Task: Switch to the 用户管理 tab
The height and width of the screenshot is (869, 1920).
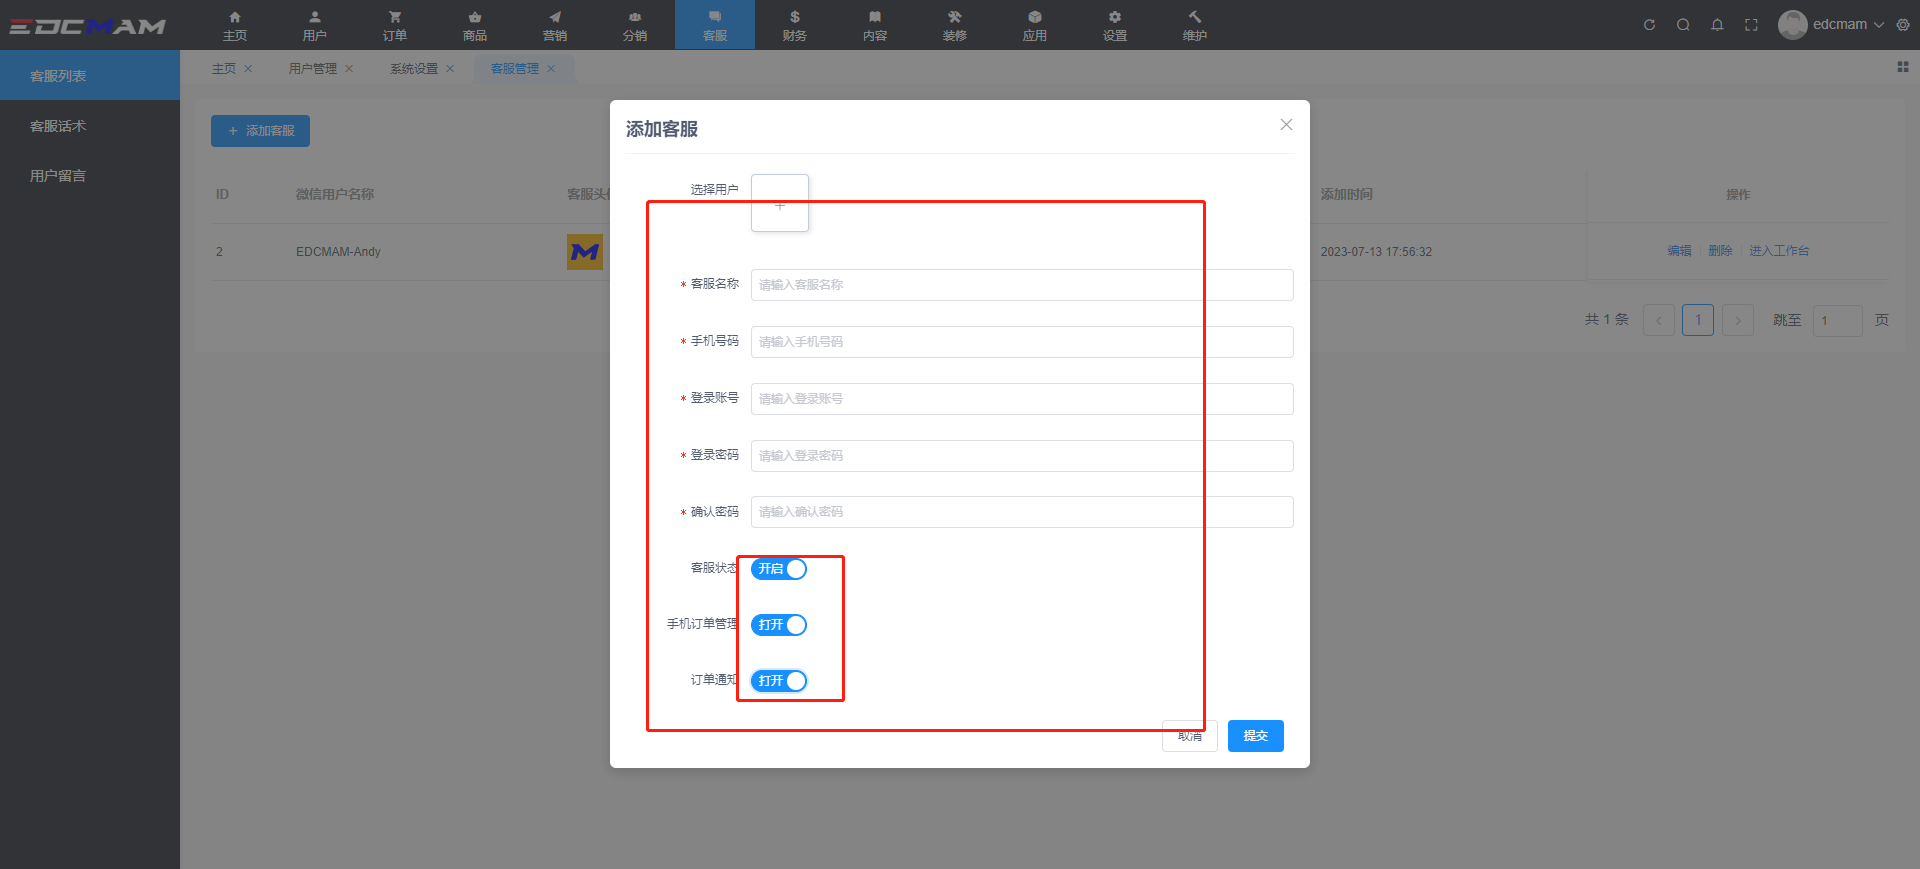Action: point(313,69)
